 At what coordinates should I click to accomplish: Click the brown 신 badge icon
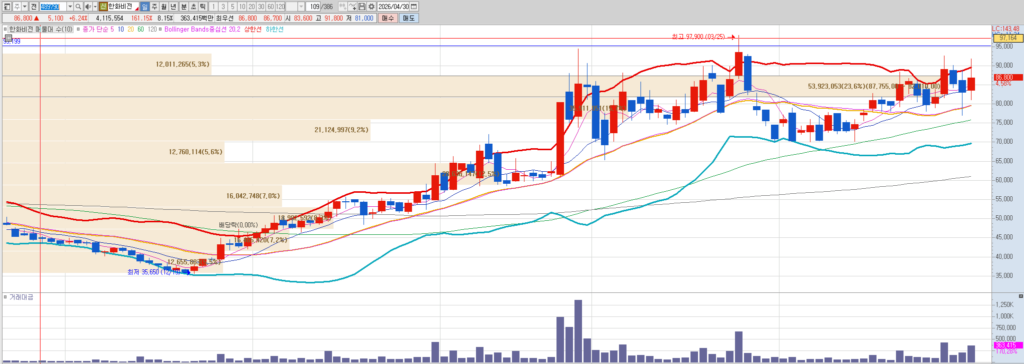click(103, 6)
